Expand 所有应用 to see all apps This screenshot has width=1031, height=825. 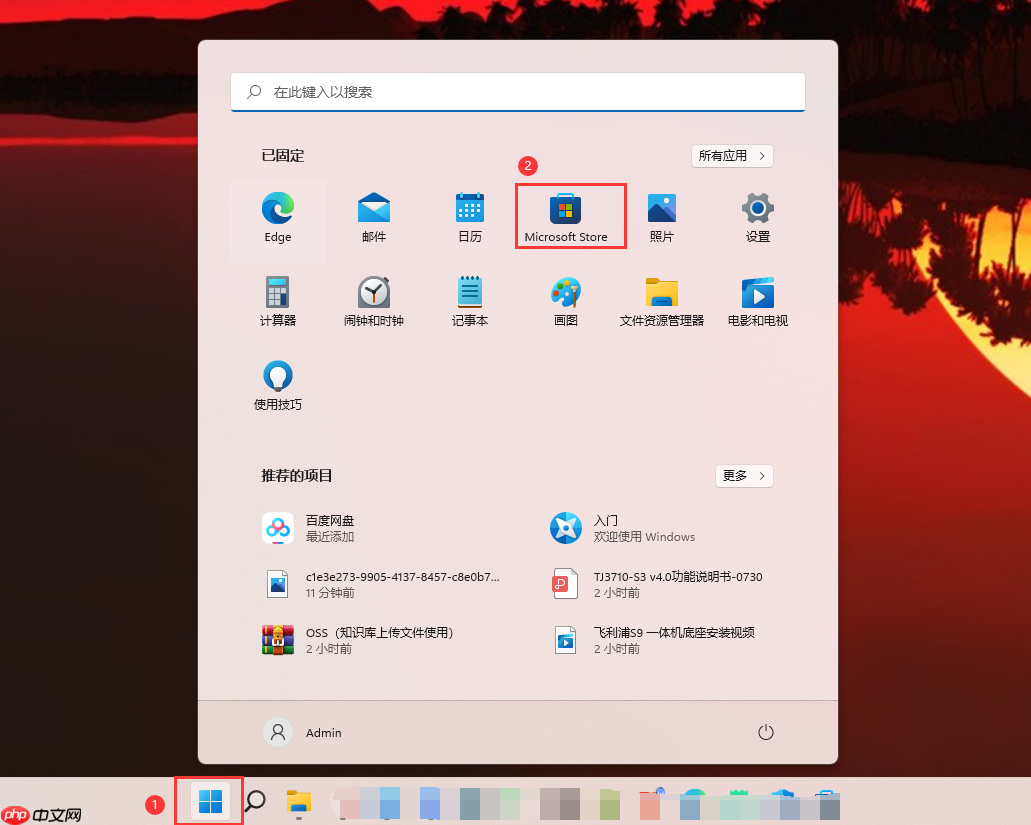pos(732,156)
